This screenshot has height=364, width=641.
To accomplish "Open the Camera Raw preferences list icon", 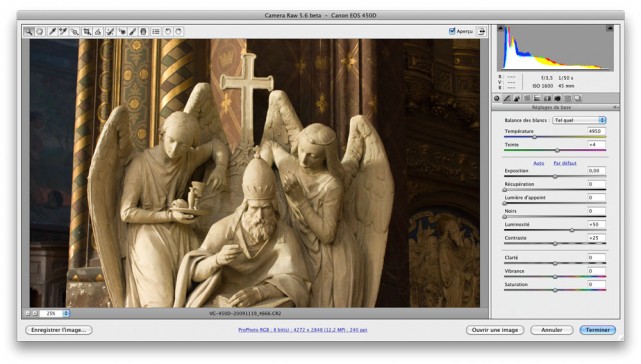I will 156,31.
